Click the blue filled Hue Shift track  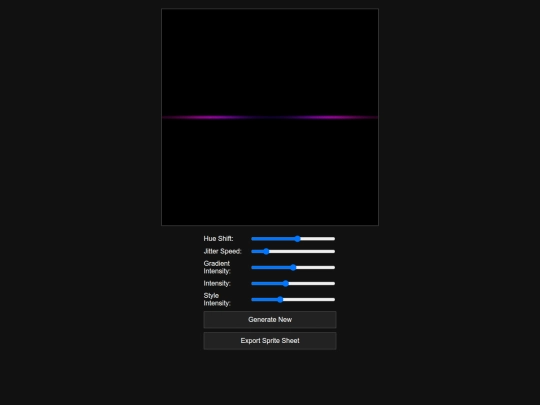[273, 239]
